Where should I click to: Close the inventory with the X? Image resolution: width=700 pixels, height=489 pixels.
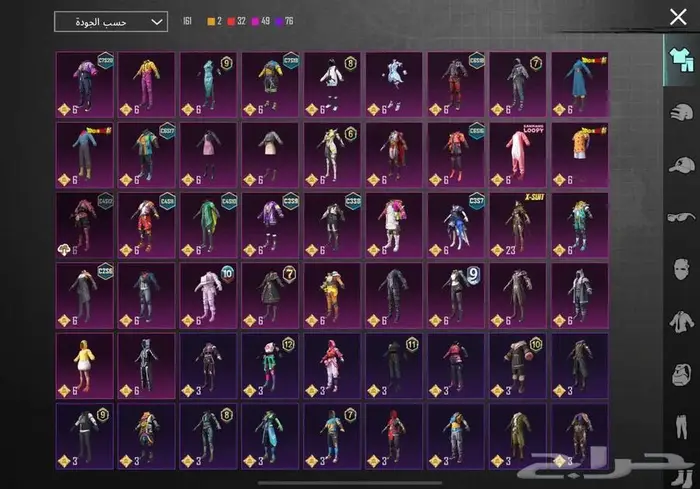(677, 16)
